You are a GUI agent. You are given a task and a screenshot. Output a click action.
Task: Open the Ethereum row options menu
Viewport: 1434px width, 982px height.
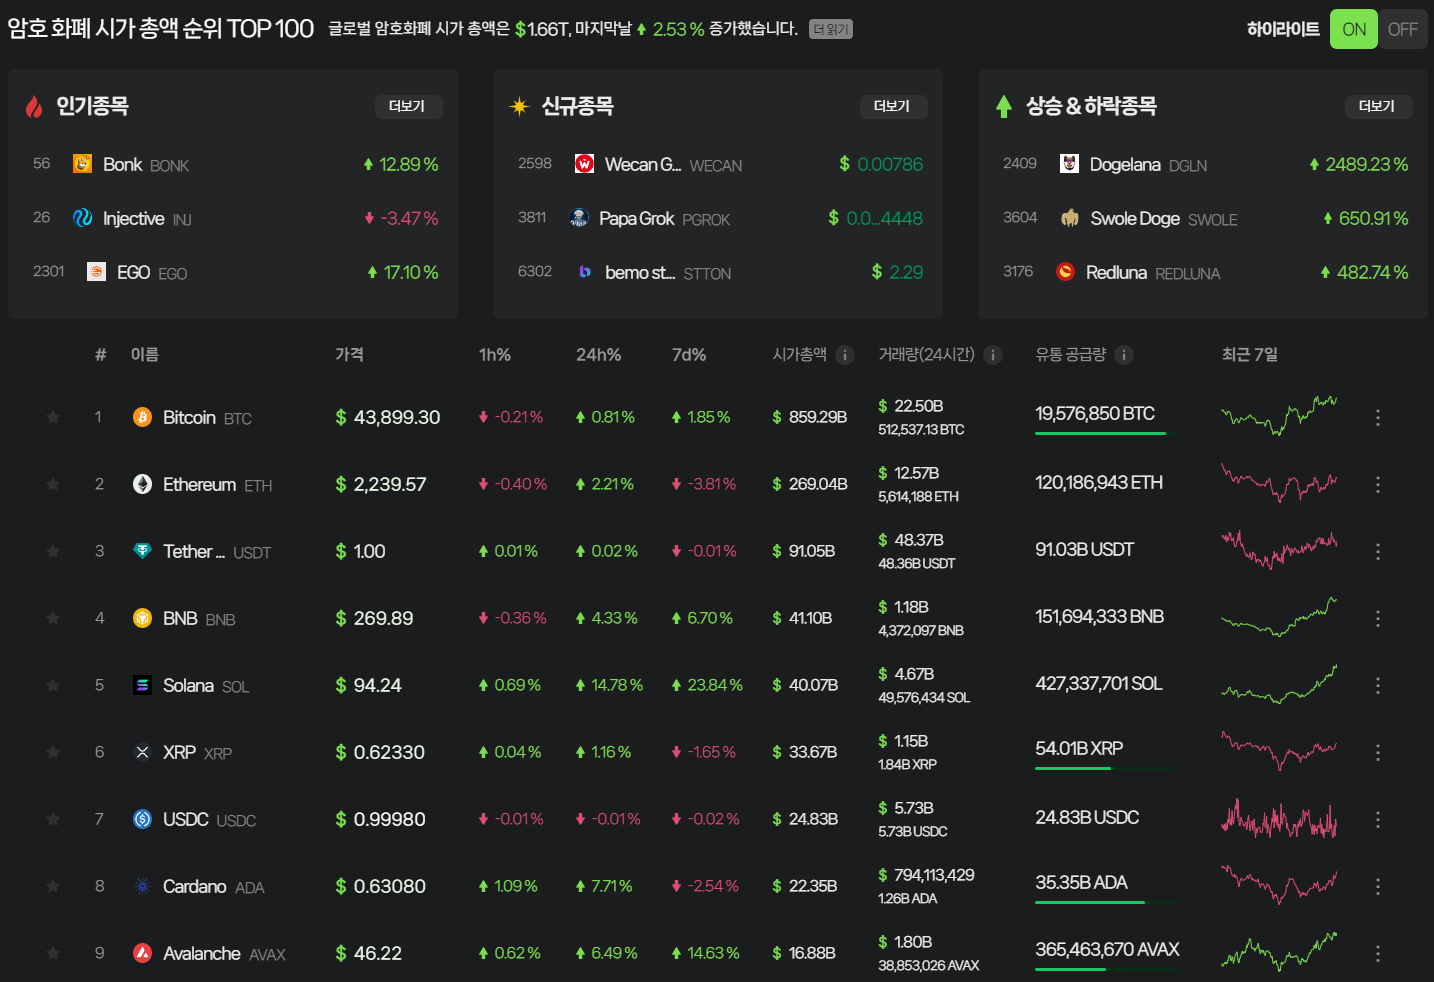point(1378,484)
